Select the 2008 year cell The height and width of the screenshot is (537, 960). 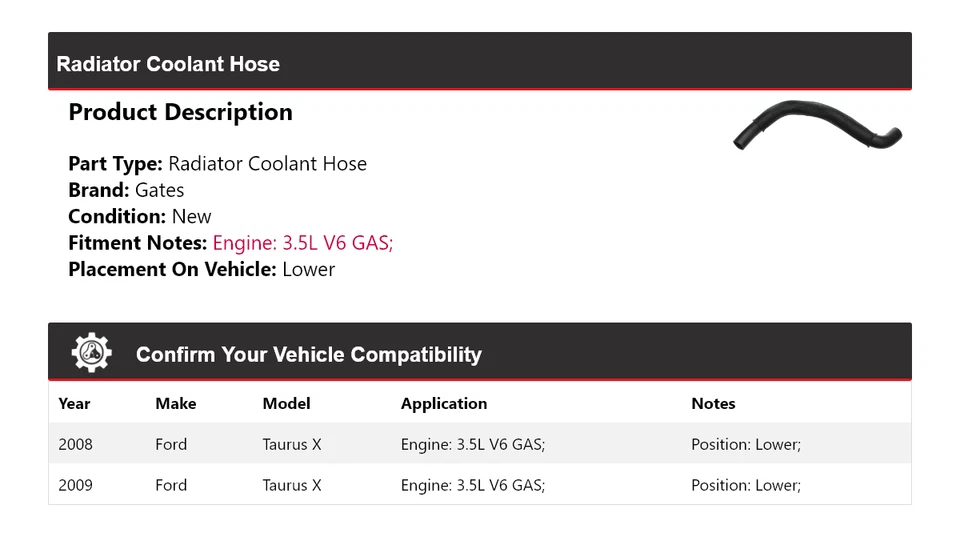(x=75, y=444)
